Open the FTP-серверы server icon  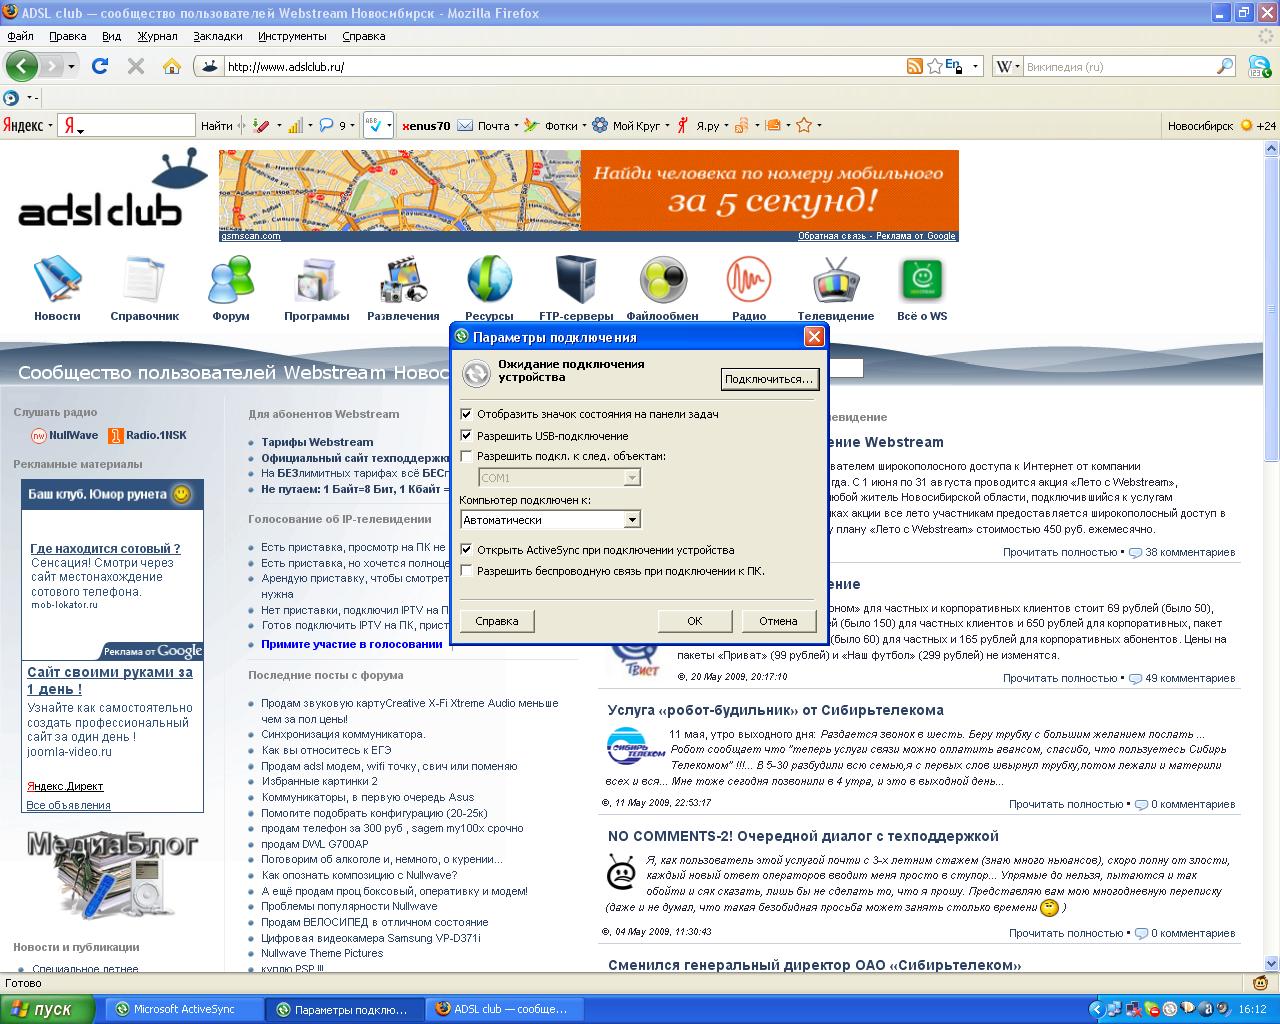[x=576, y=280]
